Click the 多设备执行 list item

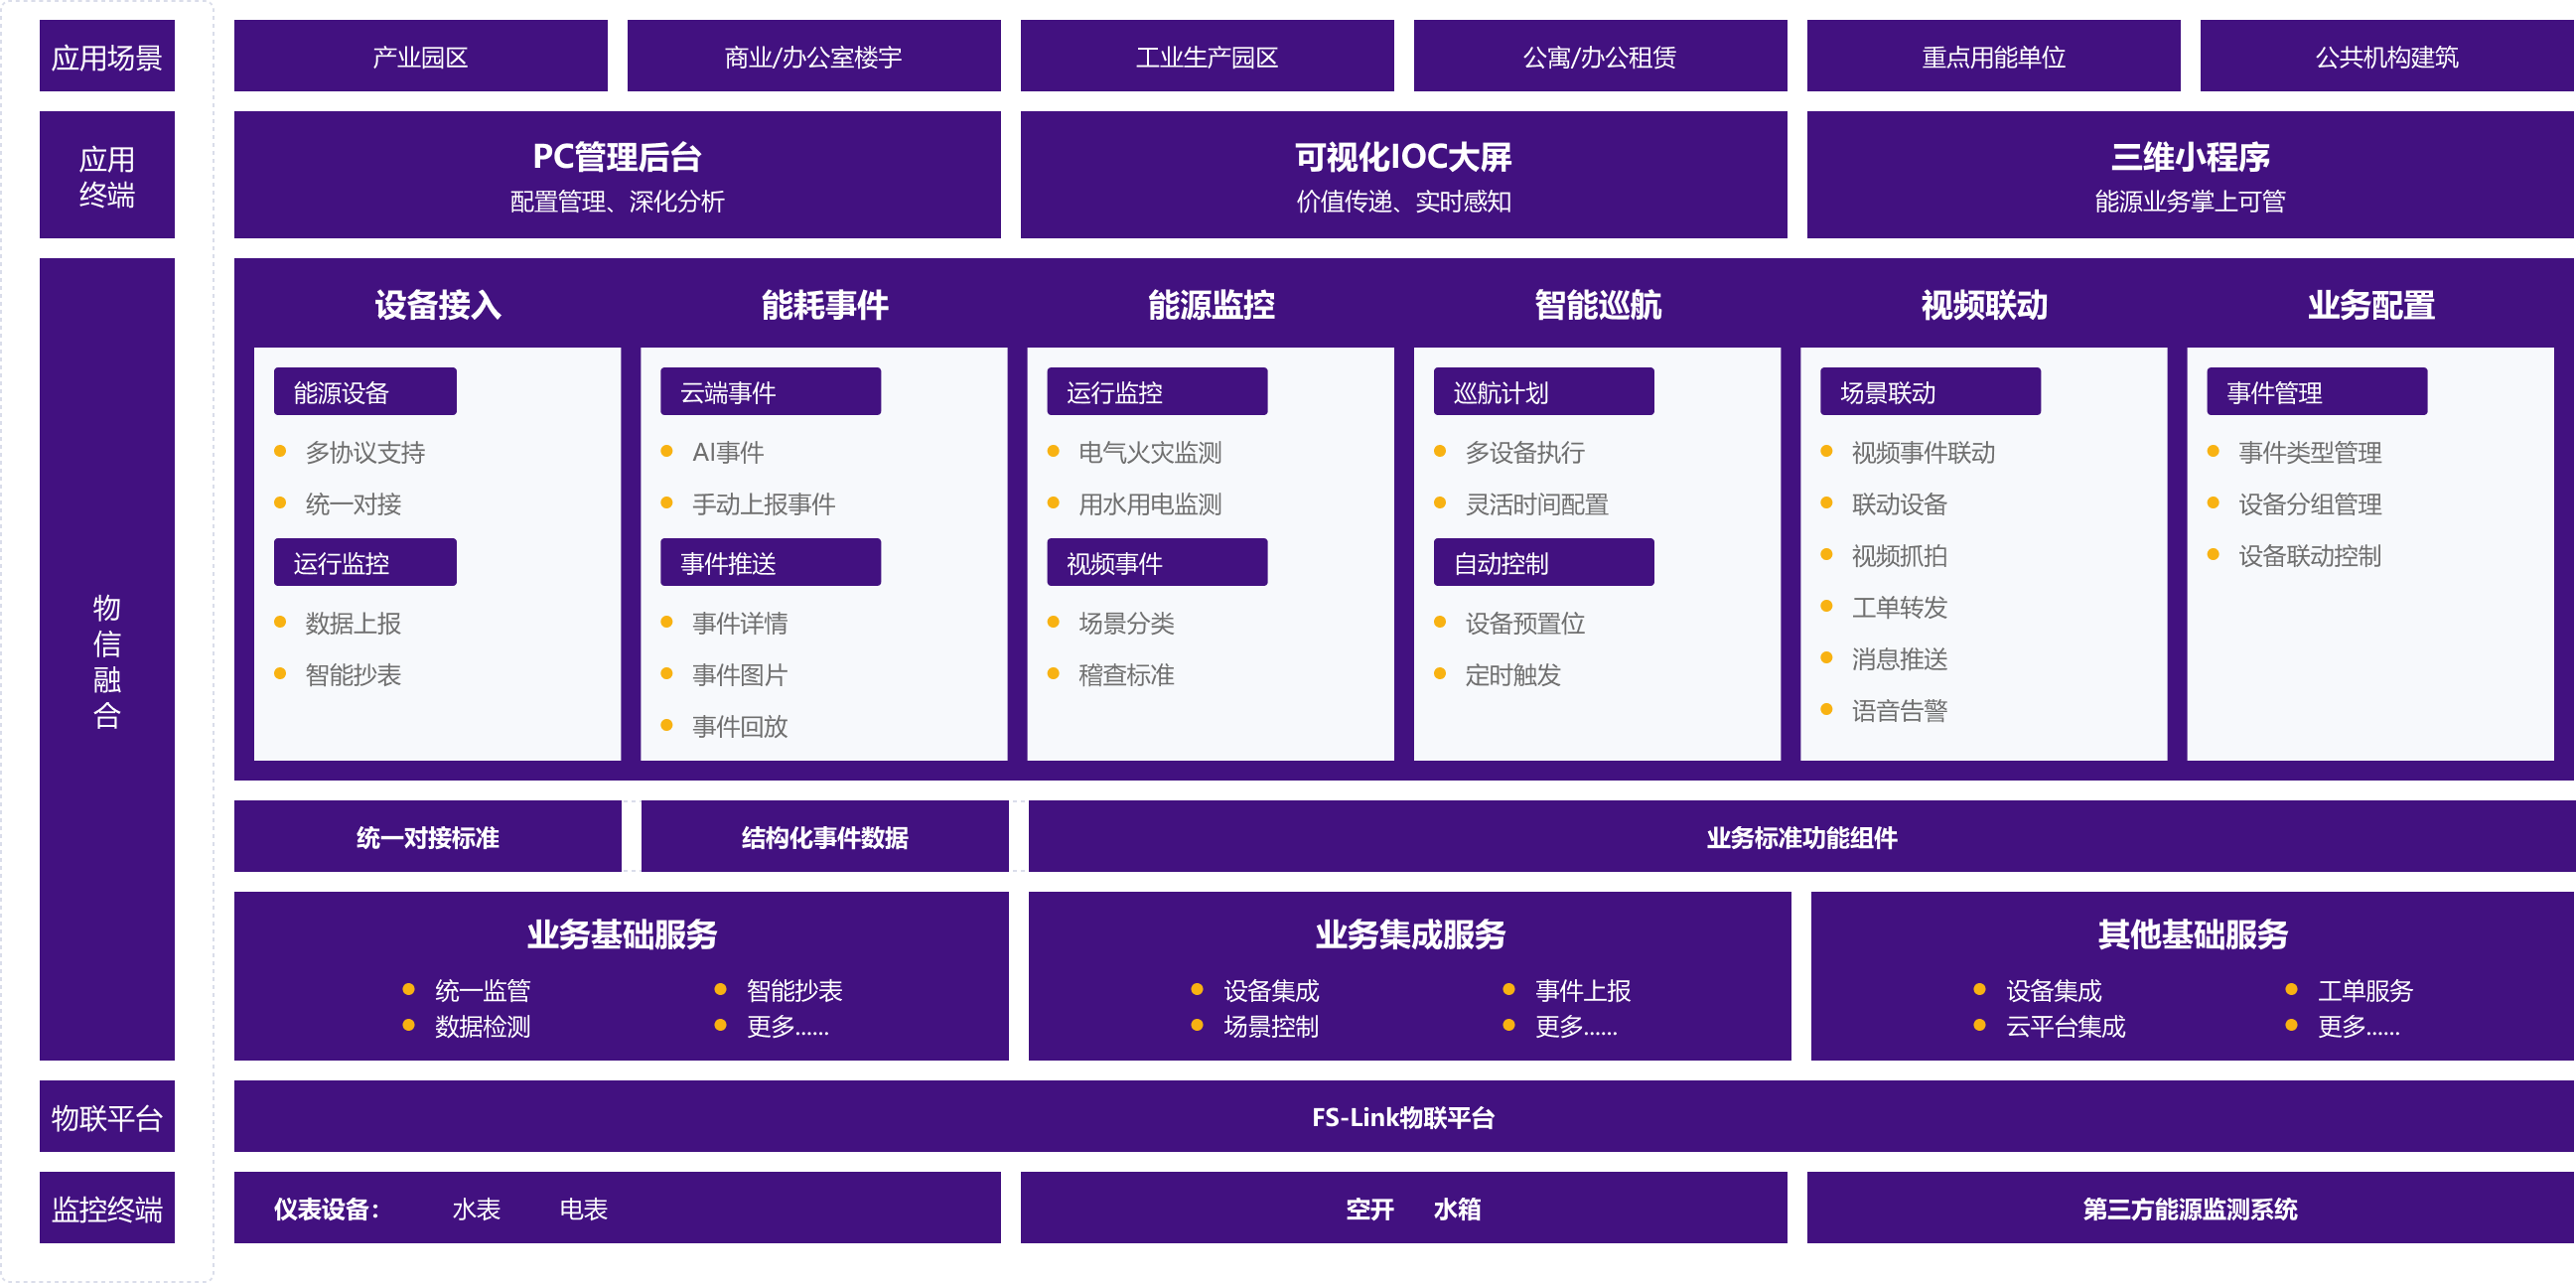pyautogui.click(x=1525, y=452)
